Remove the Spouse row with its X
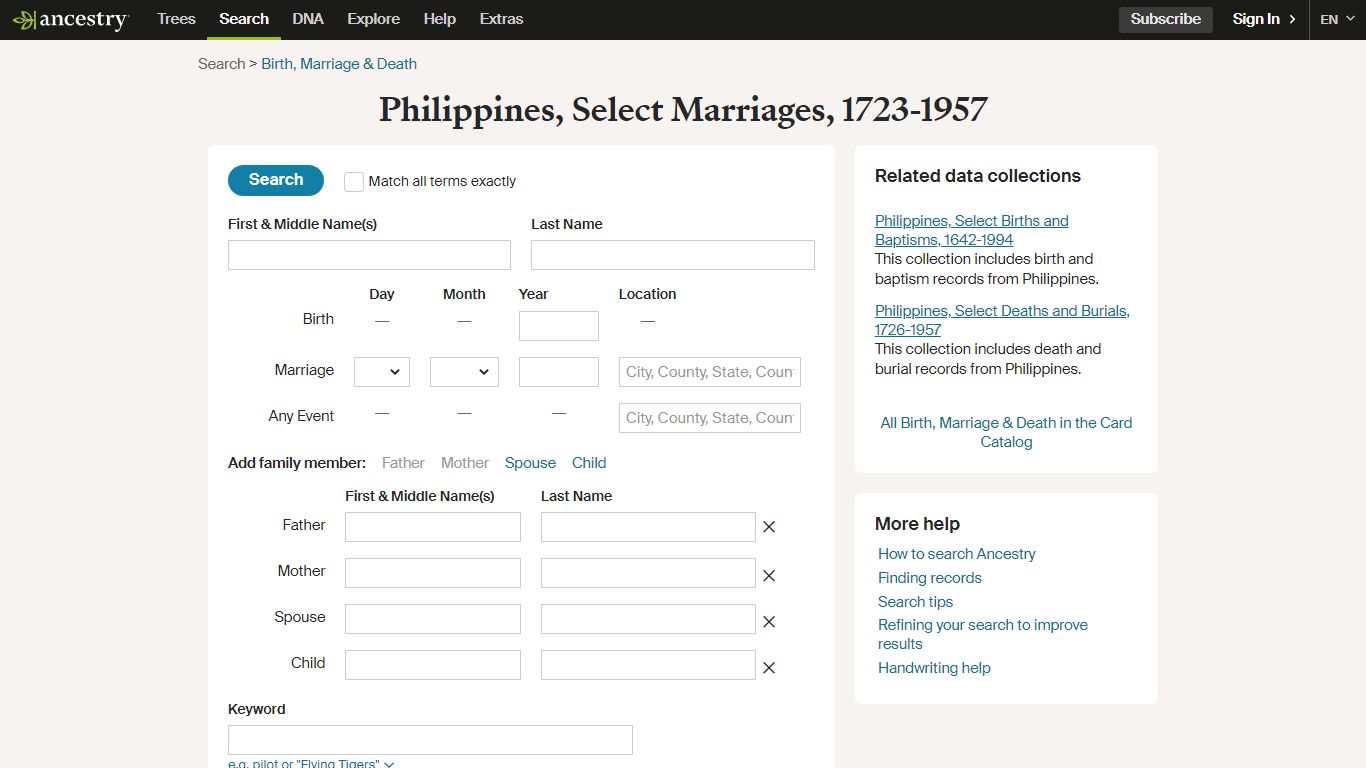Screen dimensions: 1366x768 [x=769, y=622]
